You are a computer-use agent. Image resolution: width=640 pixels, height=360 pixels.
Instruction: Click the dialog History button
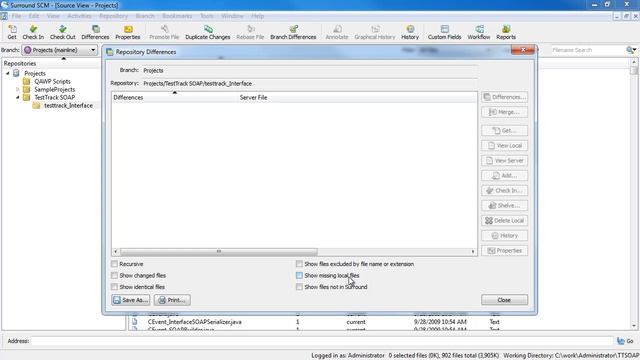click(504, 236)
